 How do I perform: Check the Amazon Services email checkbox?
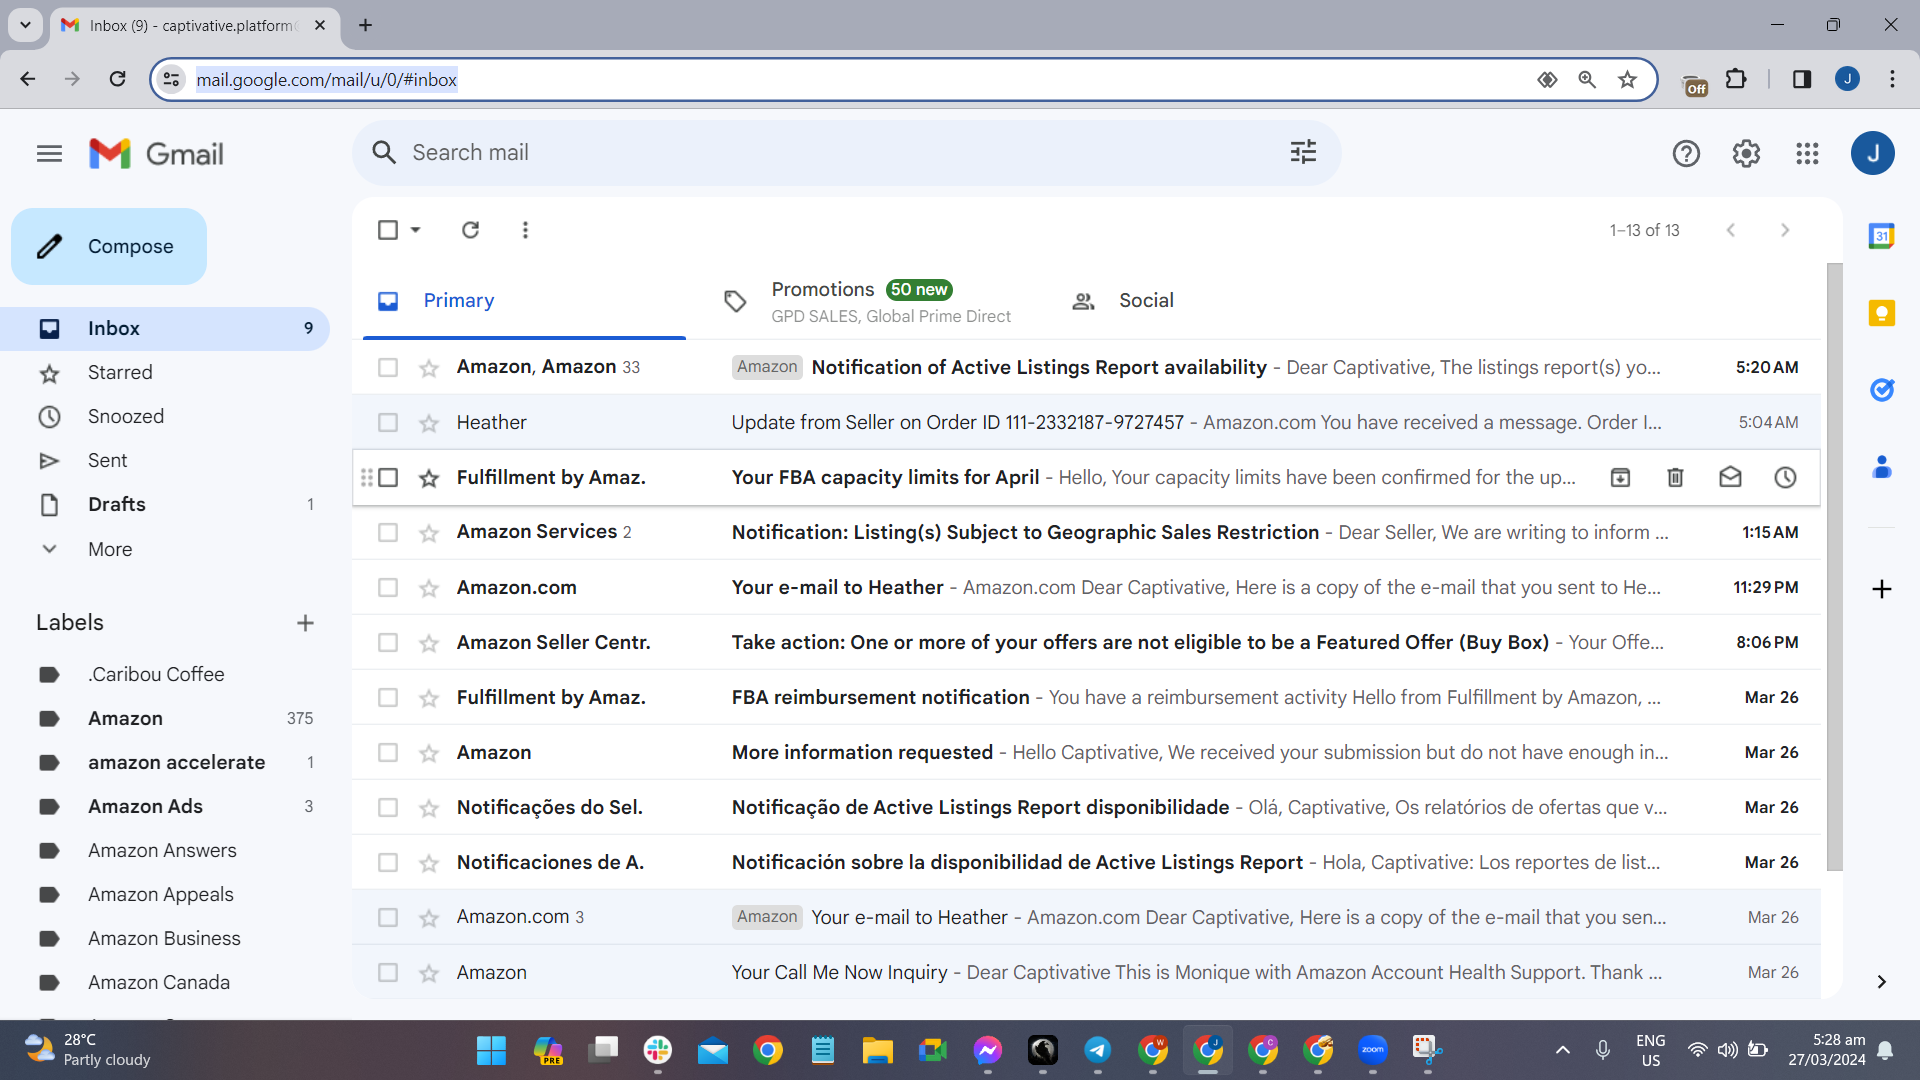click(x=388, y=533)
